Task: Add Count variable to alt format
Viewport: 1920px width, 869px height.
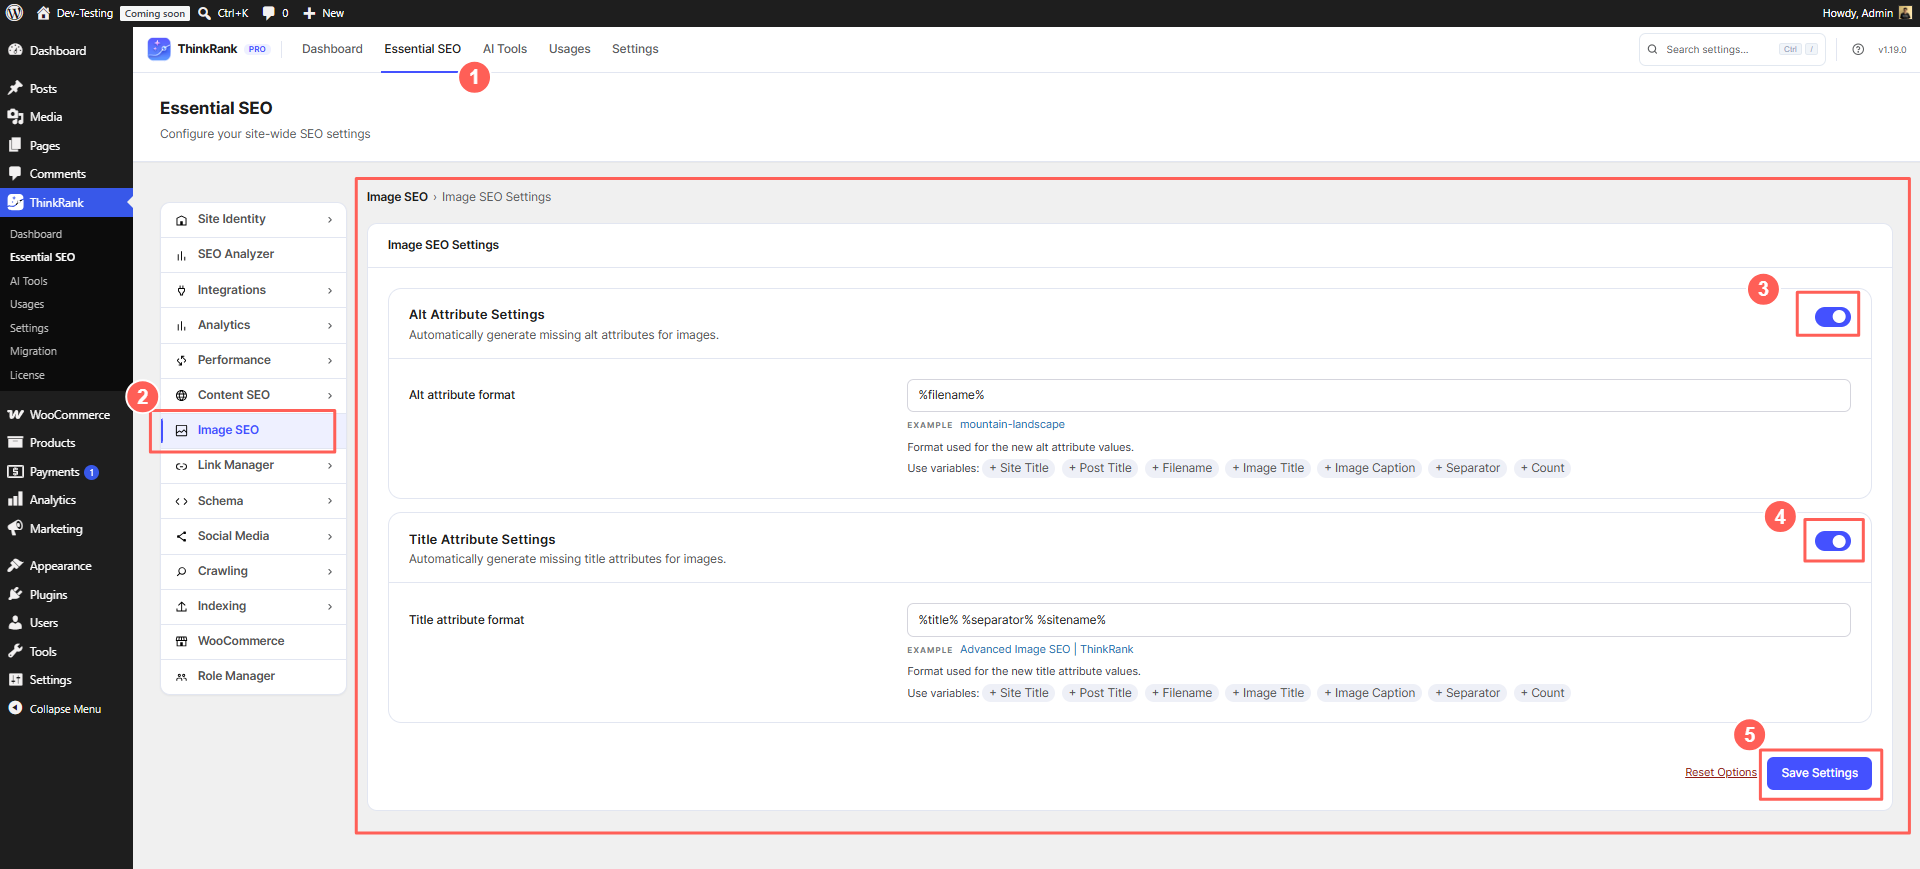Action: point(1542,468)
